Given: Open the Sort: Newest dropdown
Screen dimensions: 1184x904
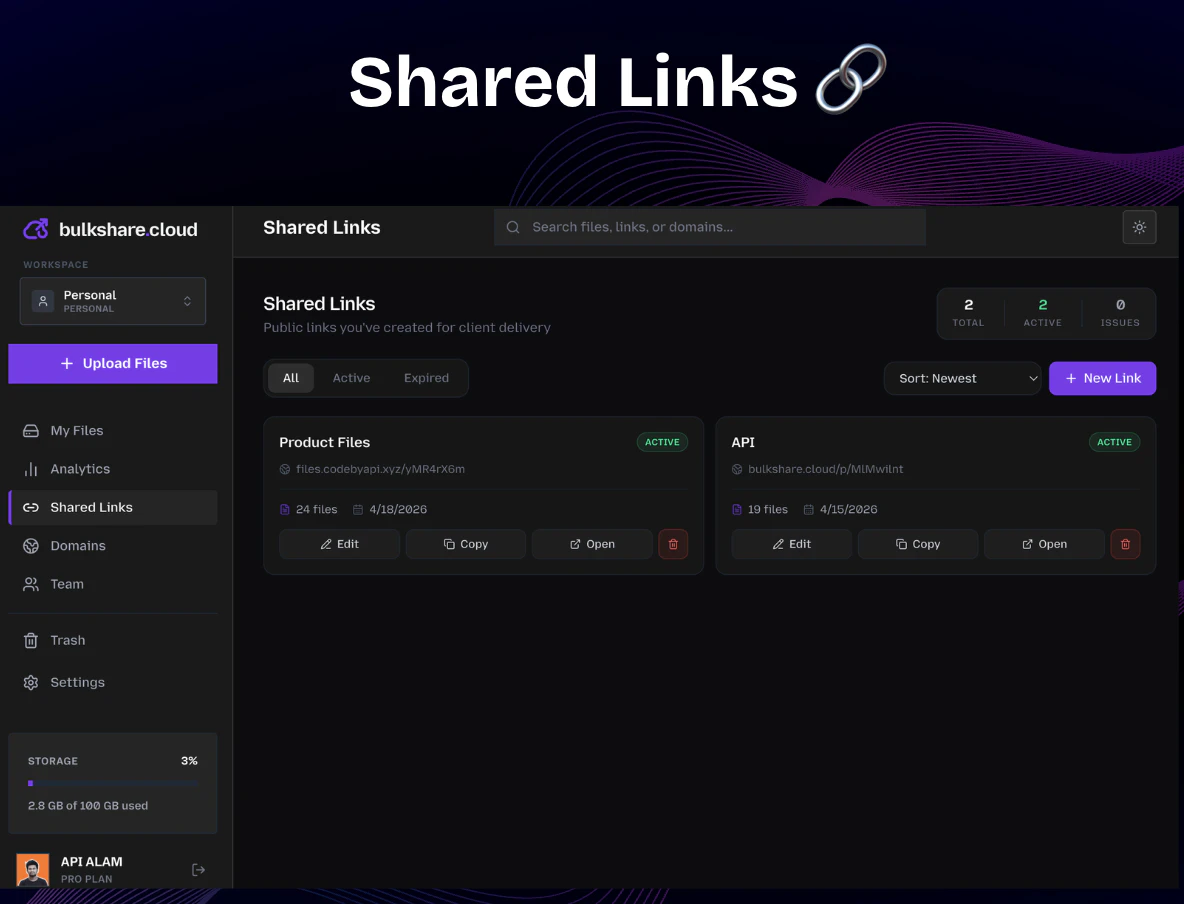Looking at the screenshot, I should 962,378.
